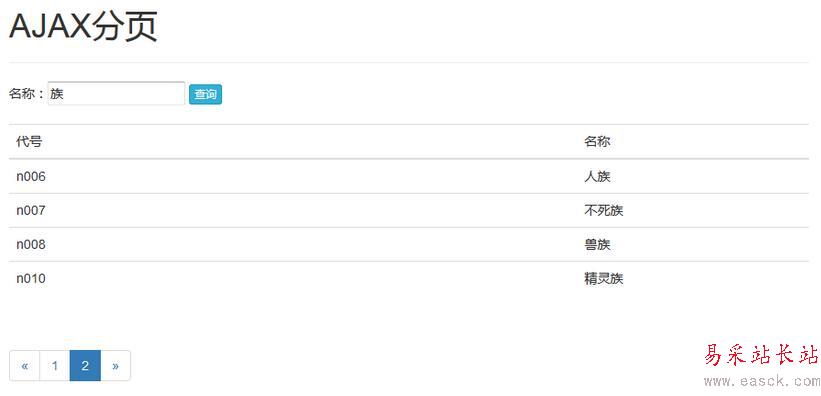Click the 易采站长站 watermark logo

coord(761,356)
